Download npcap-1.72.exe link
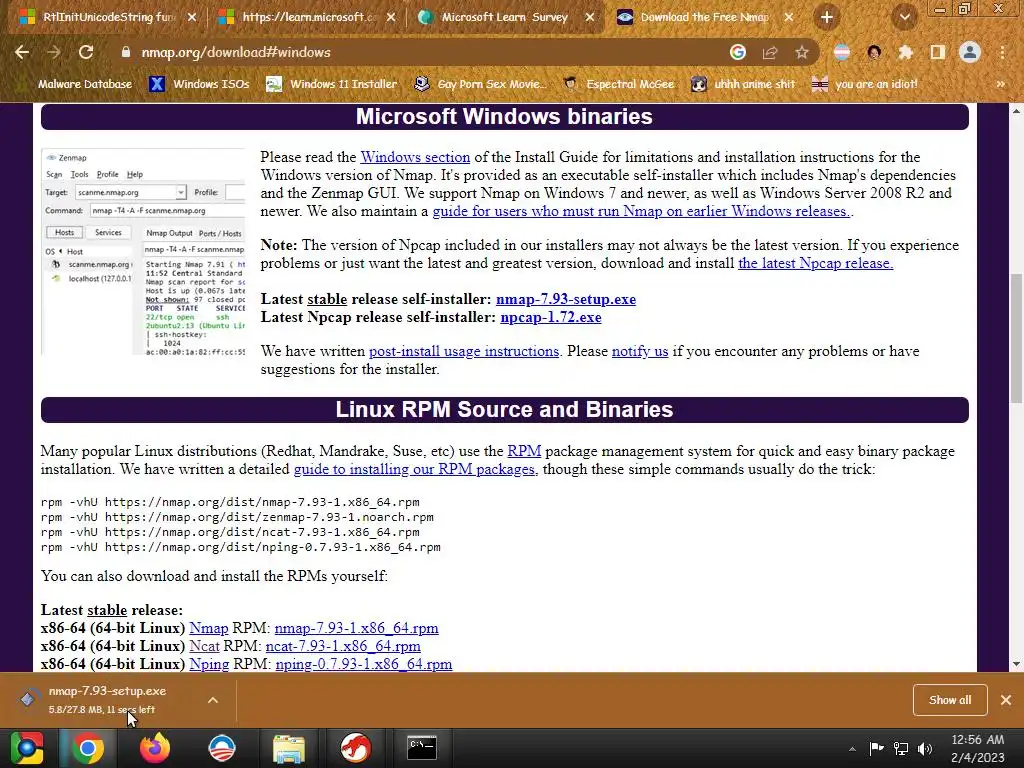The width and height of the screenshot is (1024, 768). click(x=551, y=317)
